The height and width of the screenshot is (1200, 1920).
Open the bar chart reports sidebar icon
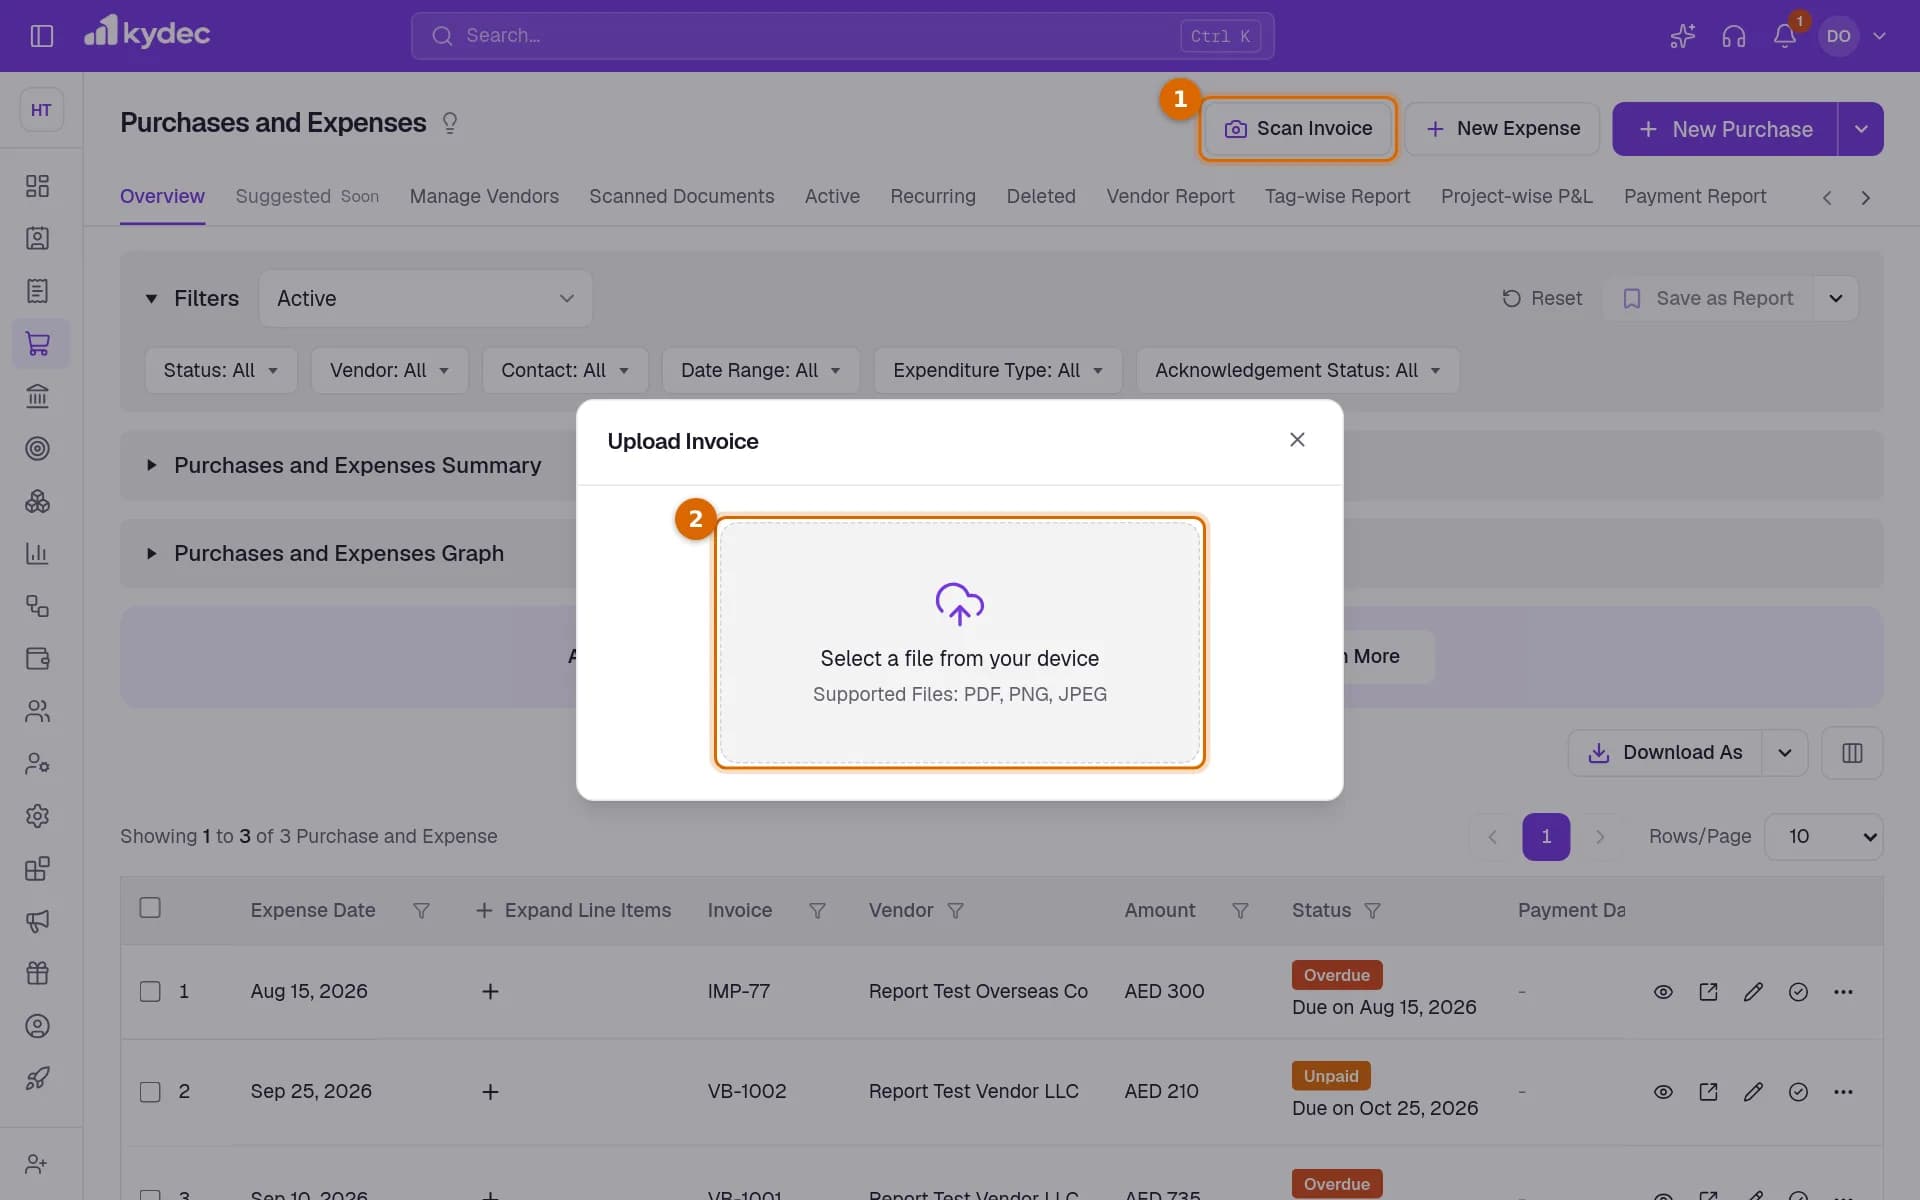(38, 553)
